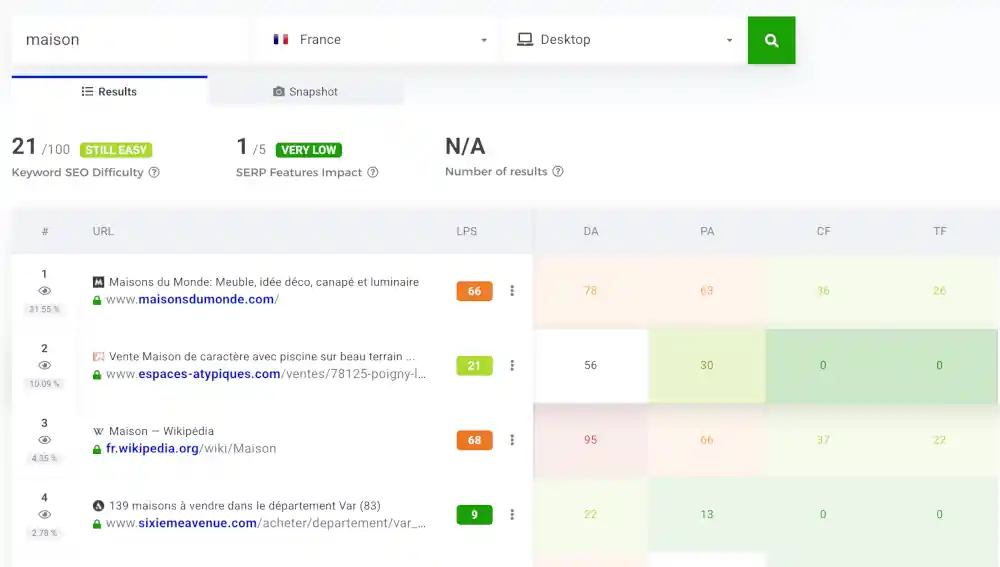Open help icon for Number of results

point(558,172)
